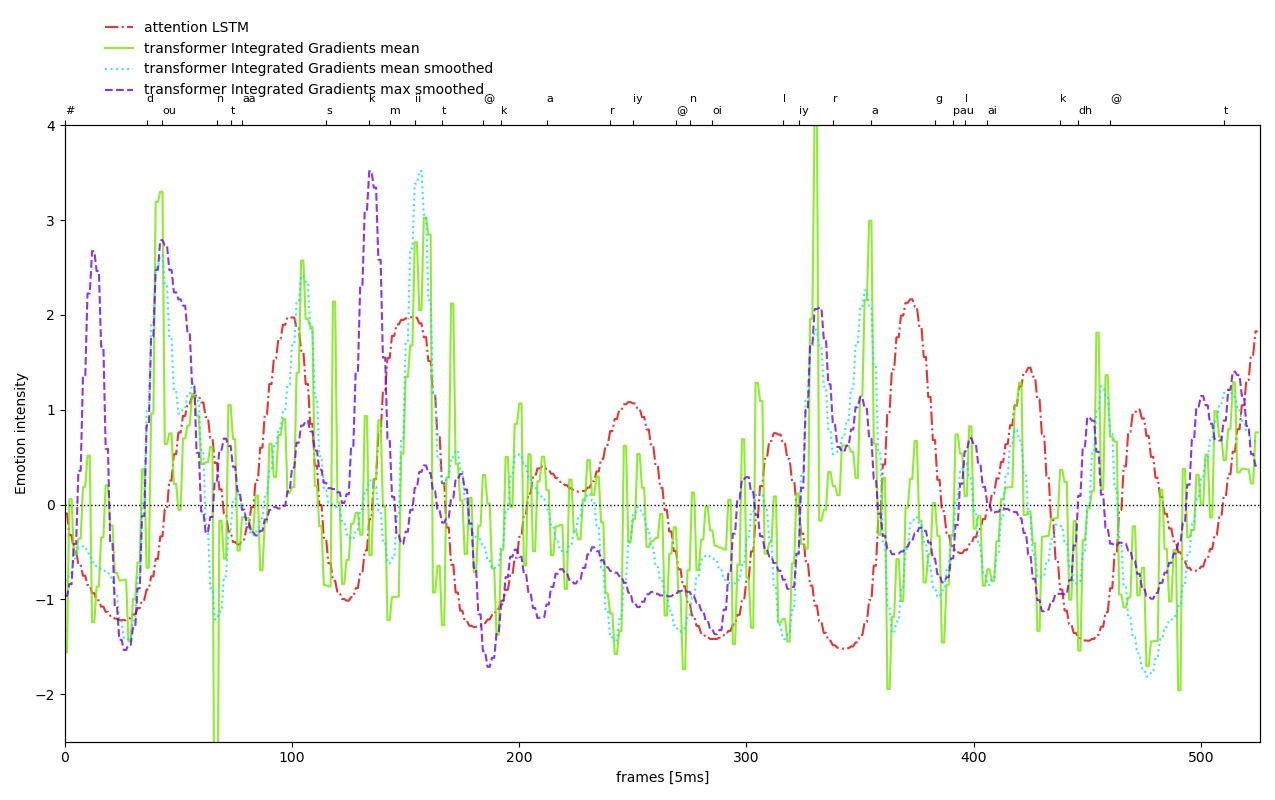Image resolution: width=1275 pixels, height=800 pixels.
Task: Click the 'oi' phoneme label
Action: [x=717, y=111]
